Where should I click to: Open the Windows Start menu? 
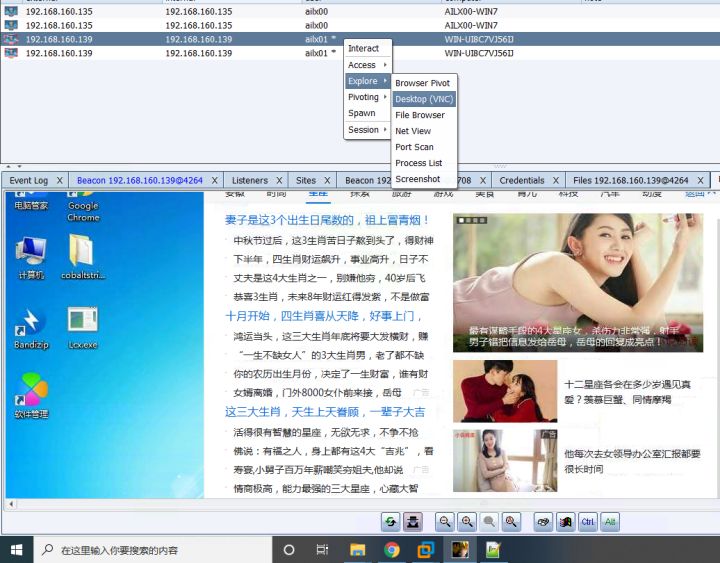coord(17,550)
